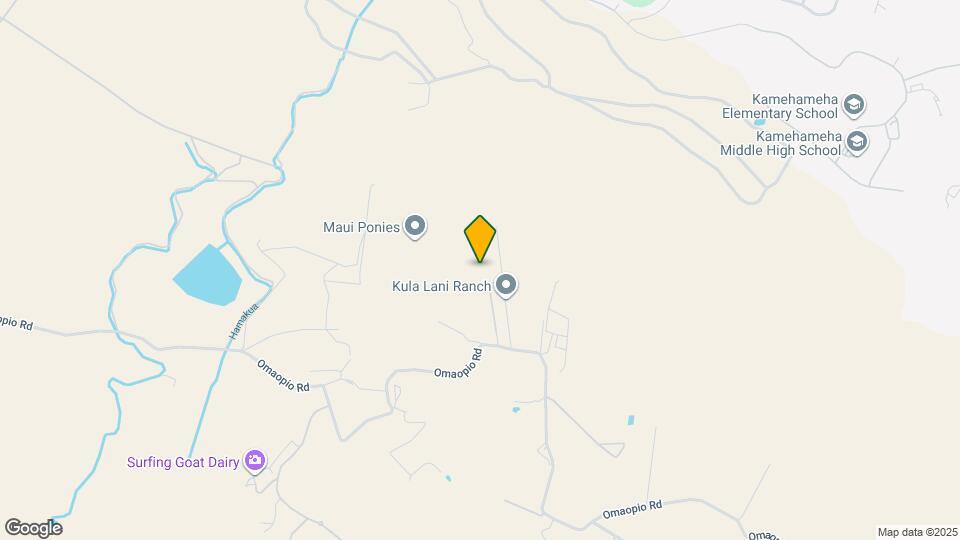Click the Kula Lani Ranch text label
960x540 pixels.
click(441, 286)
